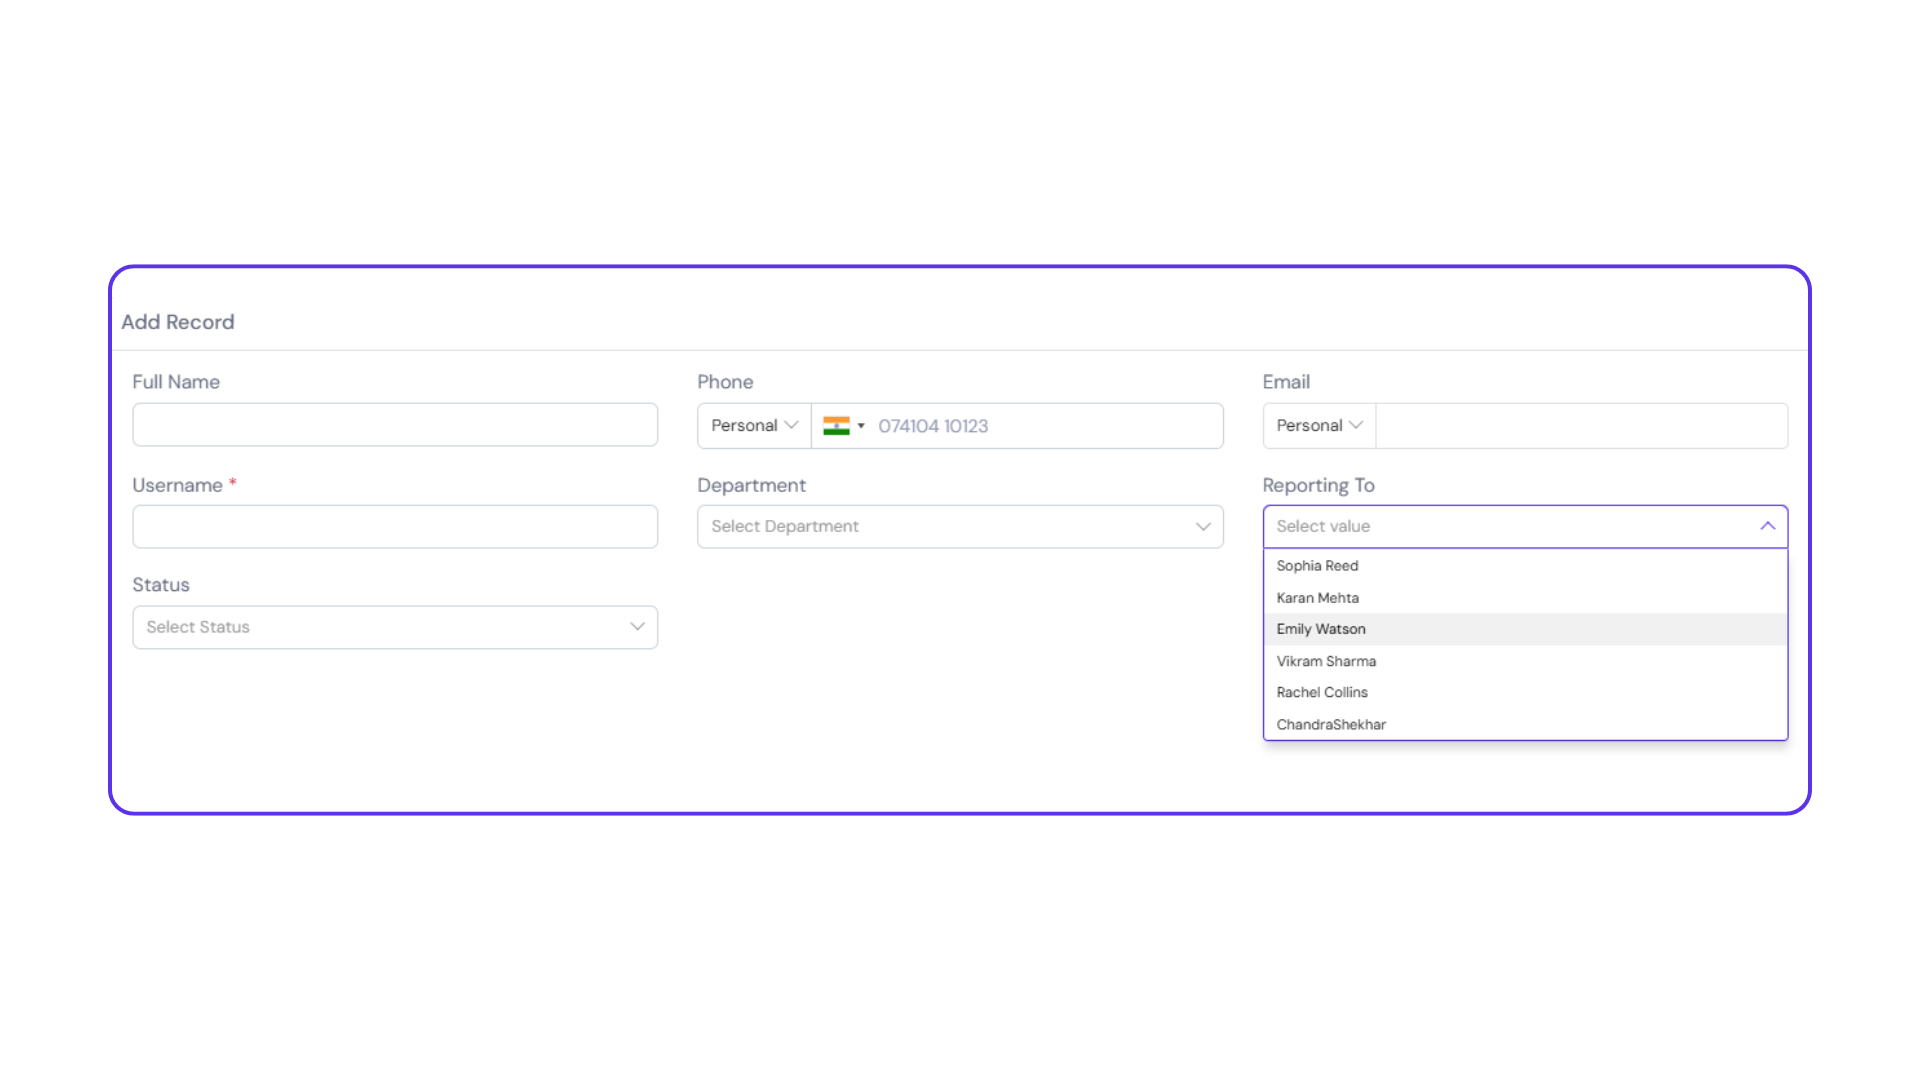Click the Status dropdown chevron arrow
1920x1080 pixels.
coord(637,627)
